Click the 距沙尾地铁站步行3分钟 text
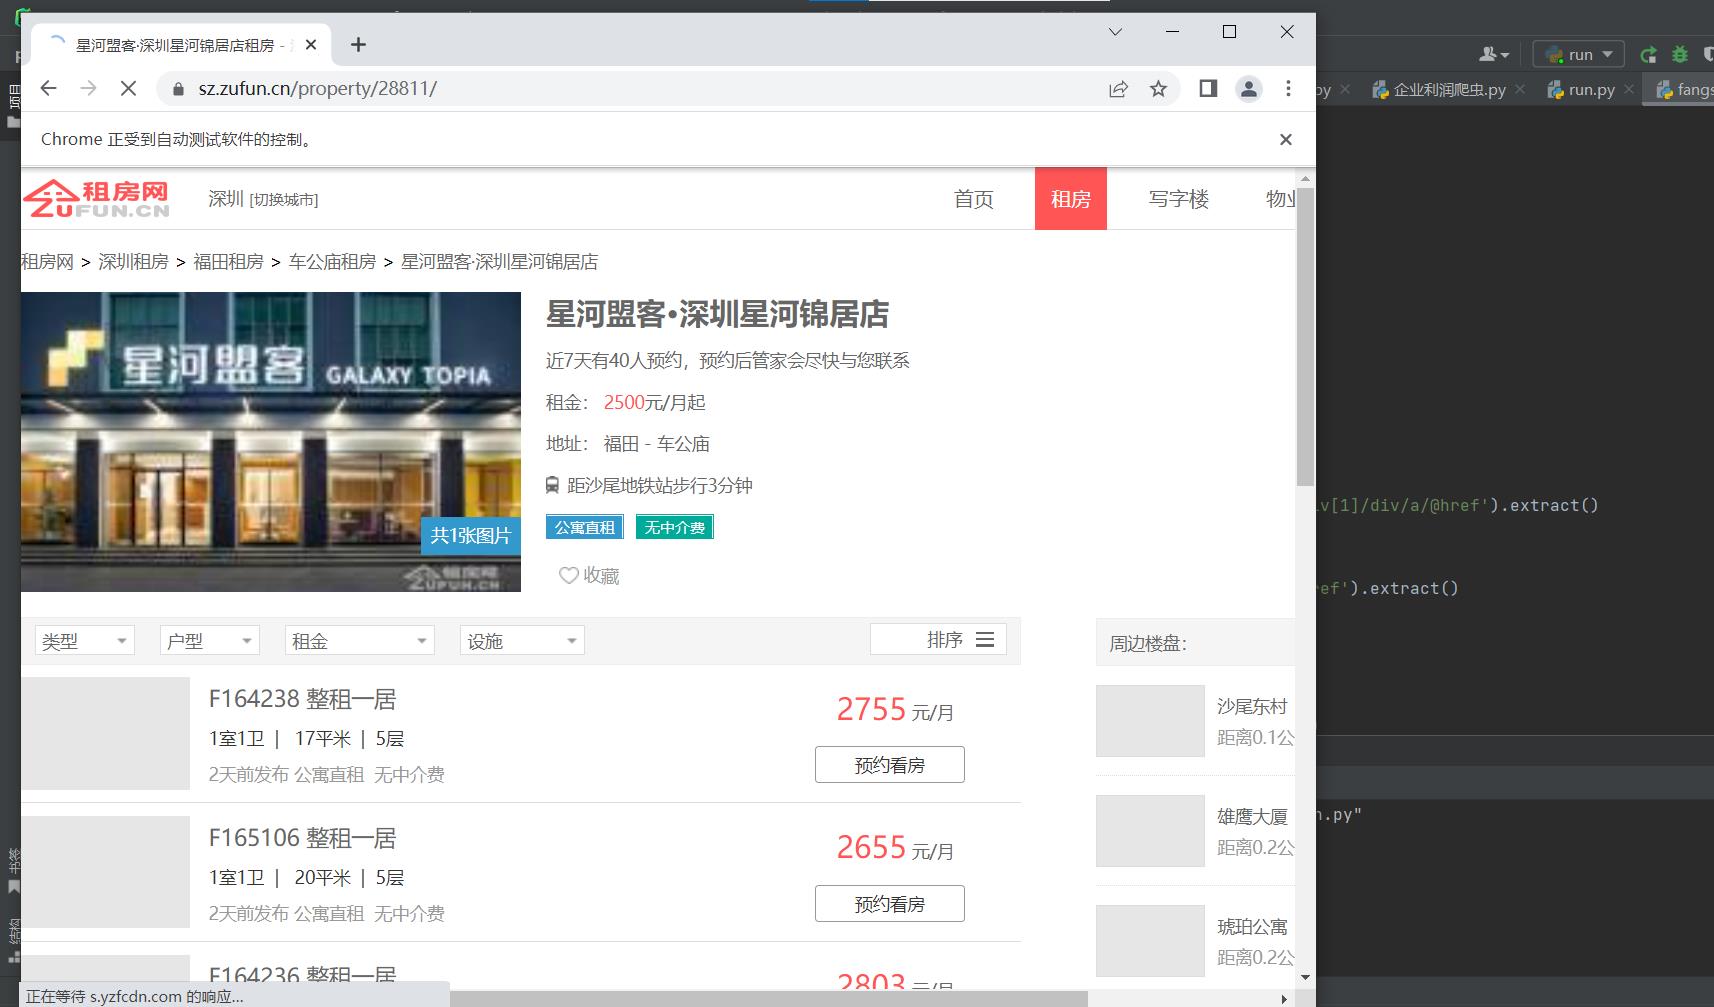The width and height of the screenshot is (1714, 1007). pyautogui.click(x=660, y=485)
